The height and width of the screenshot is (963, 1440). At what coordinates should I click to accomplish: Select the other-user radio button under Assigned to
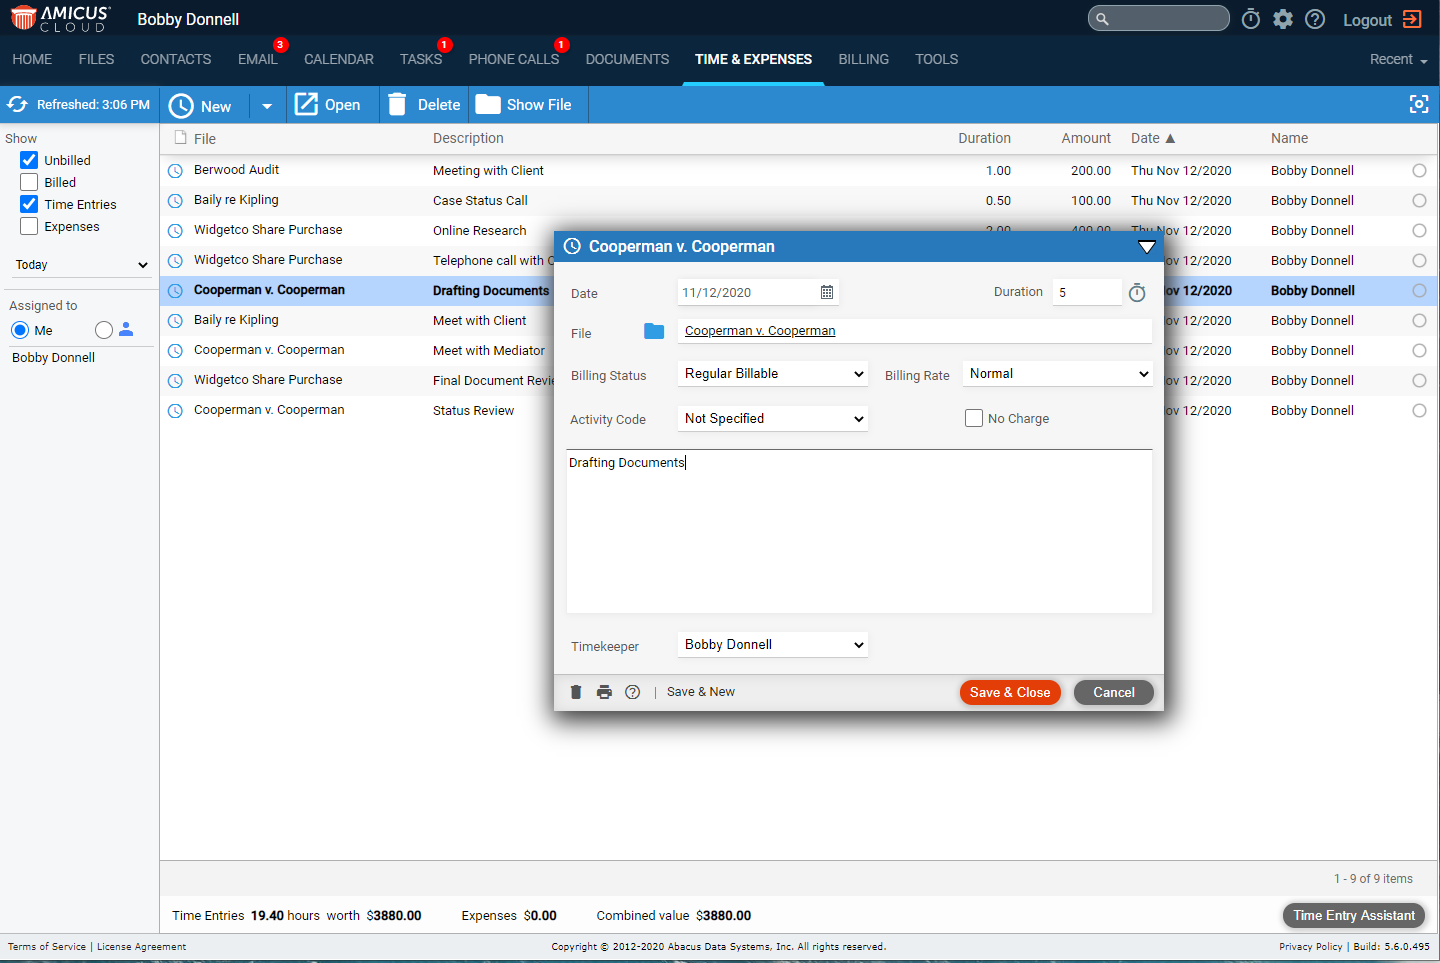point(104,330)
